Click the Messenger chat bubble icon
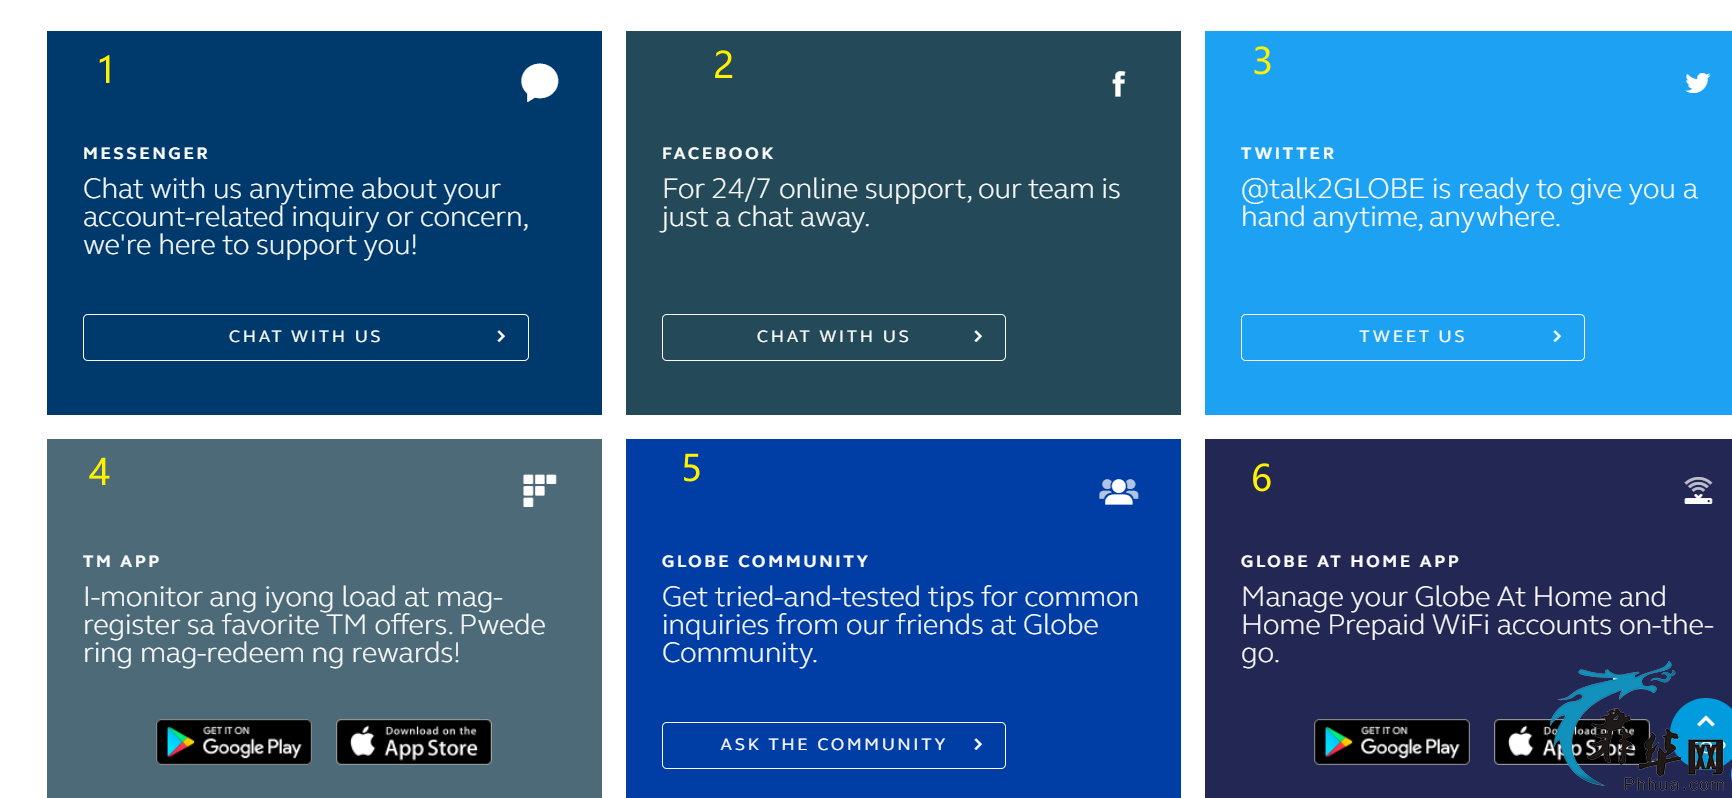 [540, 82]
